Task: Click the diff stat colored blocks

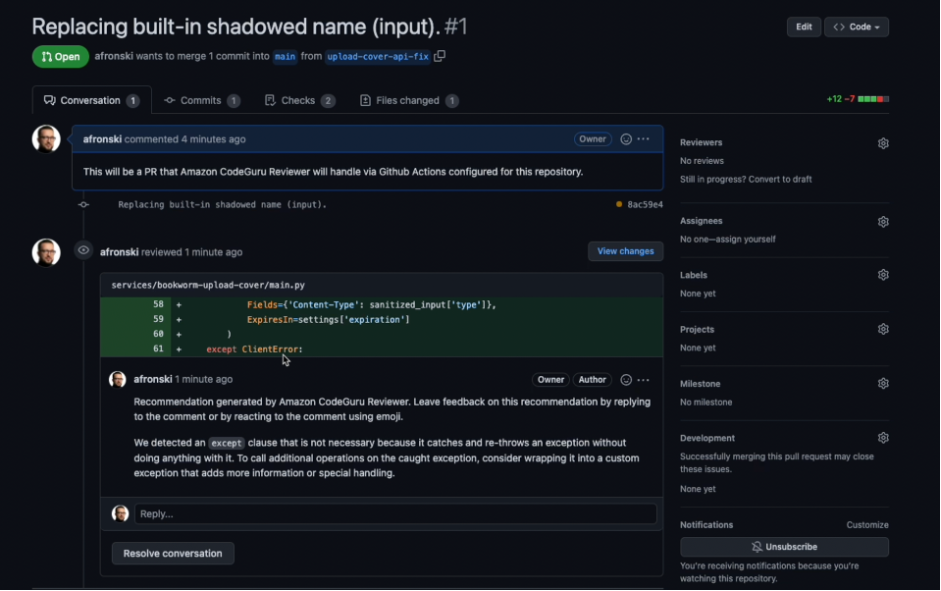Action: pyautogui.click(x=873, y=99)
